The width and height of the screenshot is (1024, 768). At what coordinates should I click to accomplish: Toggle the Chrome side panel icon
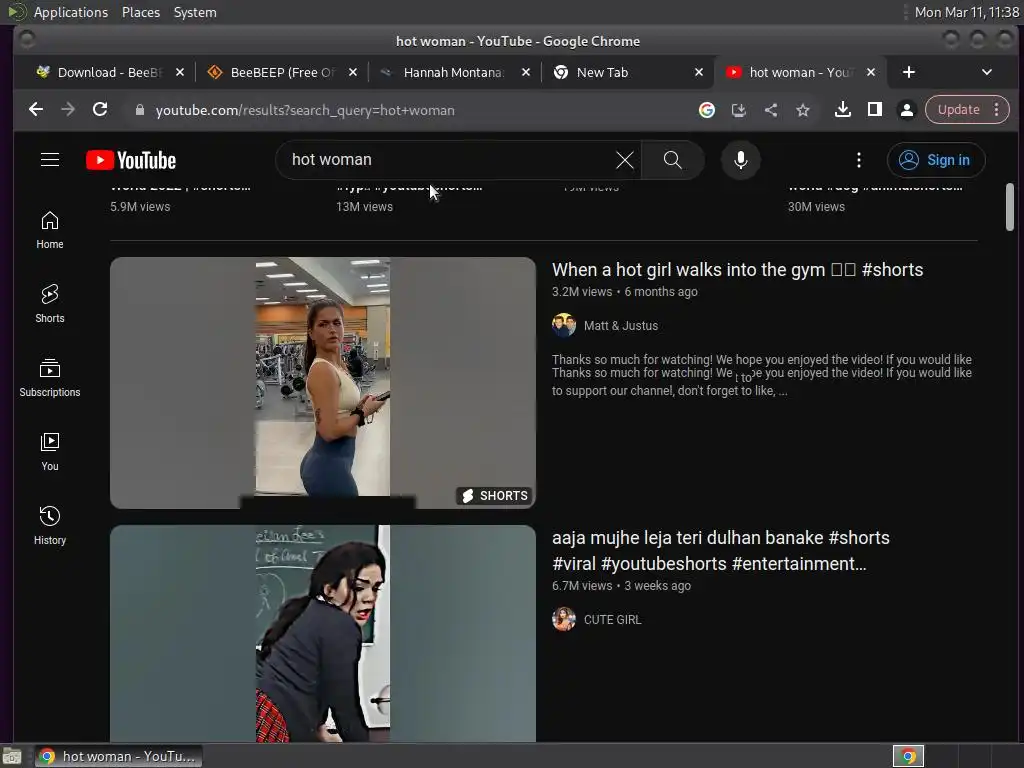pyautogui.click(x=874, y=110)
